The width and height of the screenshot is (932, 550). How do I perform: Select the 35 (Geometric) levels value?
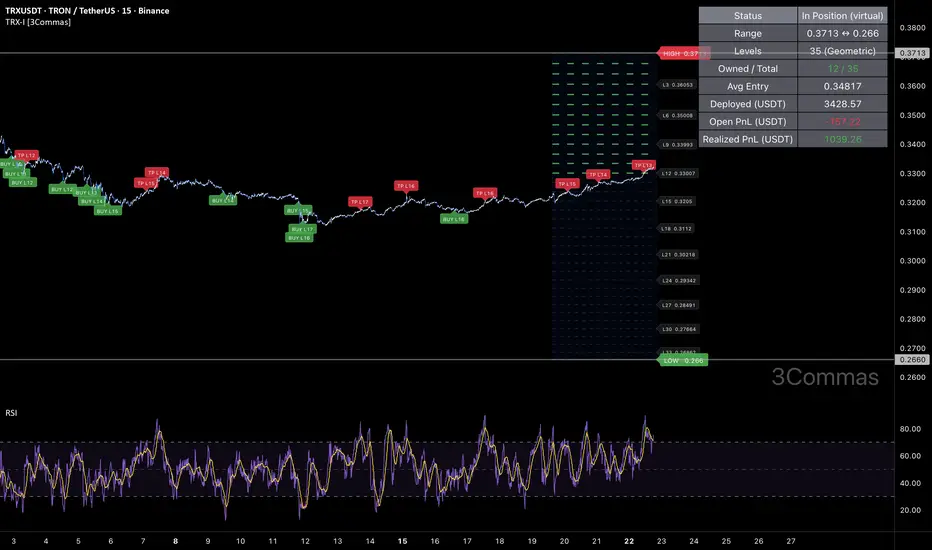click(x=842, y=51)
